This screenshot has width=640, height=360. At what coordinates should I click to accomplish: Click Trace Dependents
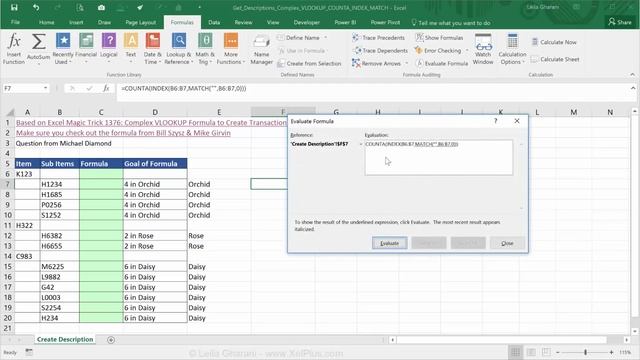[x=380, y=51]
